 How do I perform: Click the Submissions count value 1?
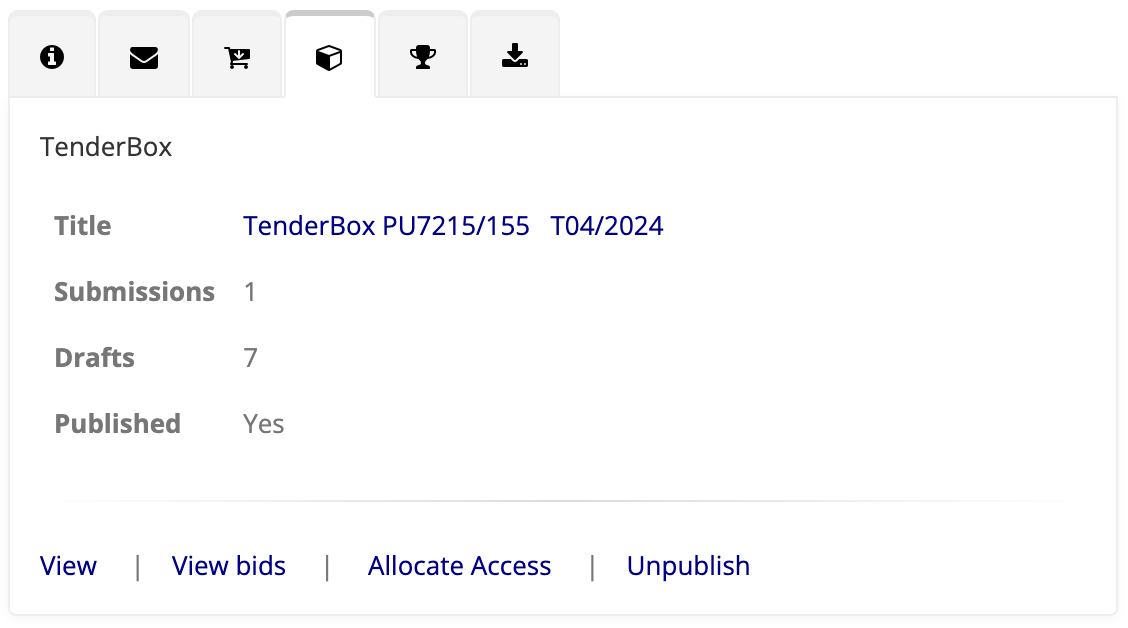pos(248,292)
